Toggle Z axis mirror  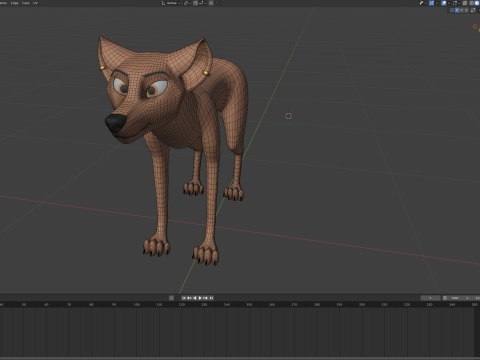pyautogui.click(x=466, y=10)
